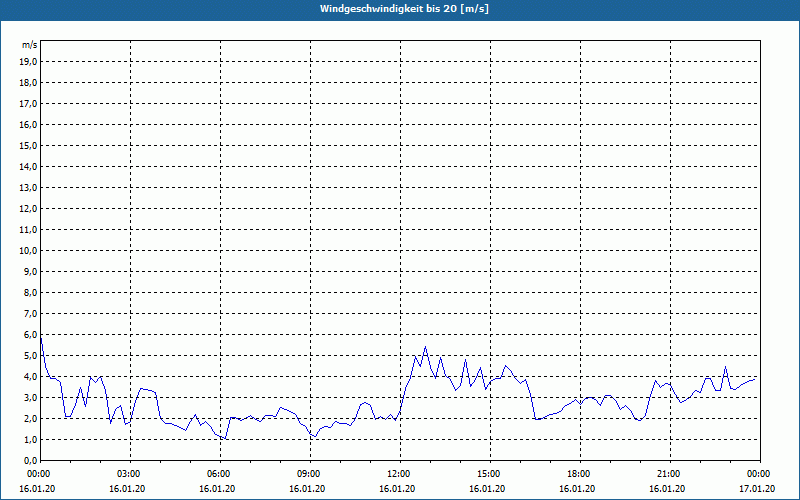Image resolution: width=800 pixels, height=500 pixels.
Task: Click the wind curve minimum just before 06:00
Action: tap(225, 439)
